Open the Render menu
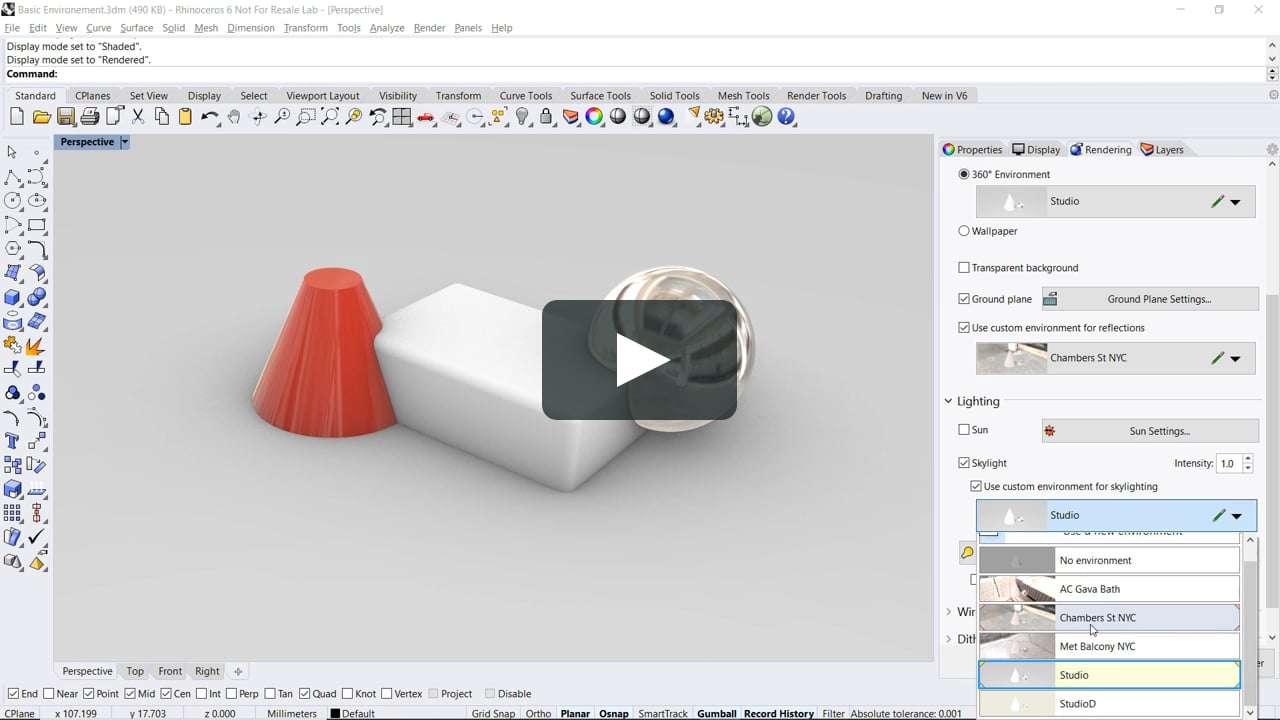 (x=429, y=28)
